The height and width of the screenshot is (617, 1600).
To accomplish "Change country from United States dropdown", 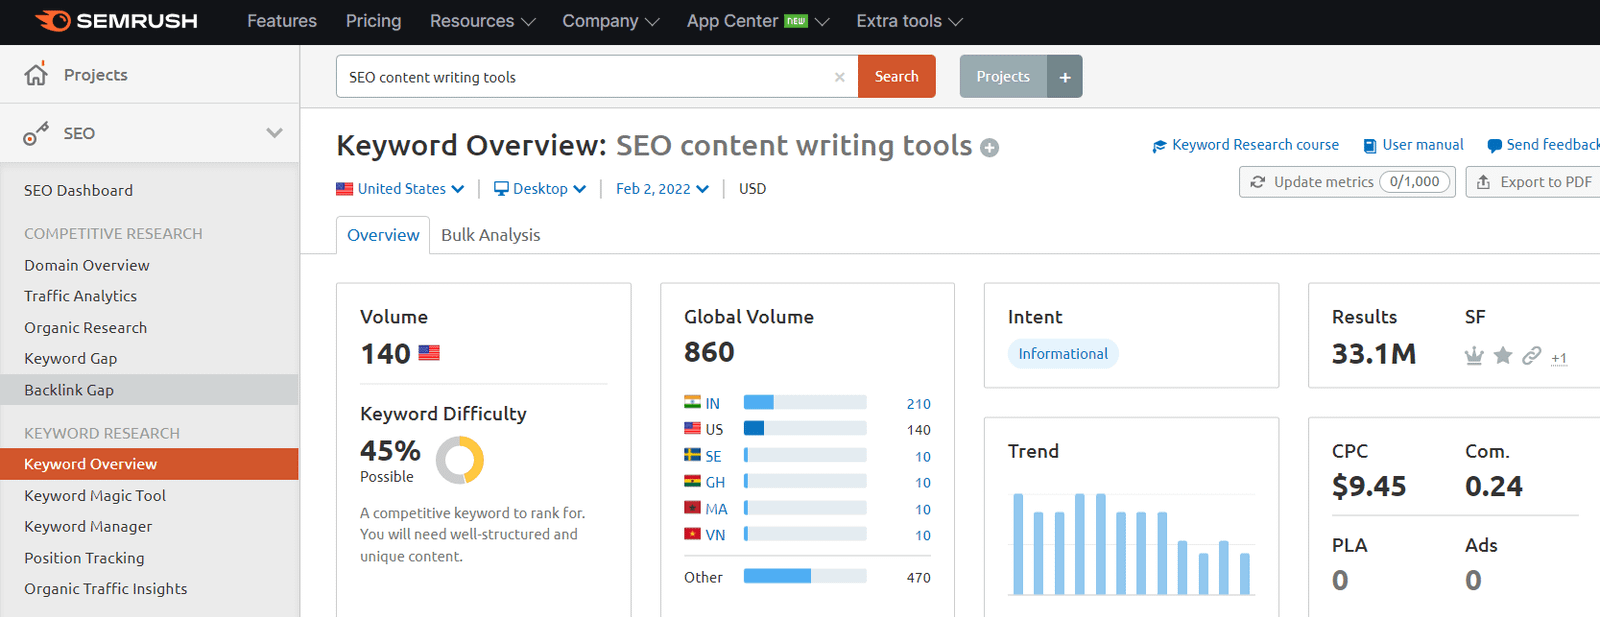I will pos(400,188).
